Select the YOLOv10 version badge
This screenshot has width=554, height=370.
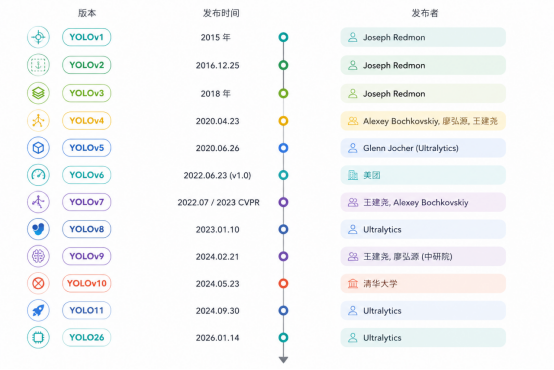tap(87, 283)
